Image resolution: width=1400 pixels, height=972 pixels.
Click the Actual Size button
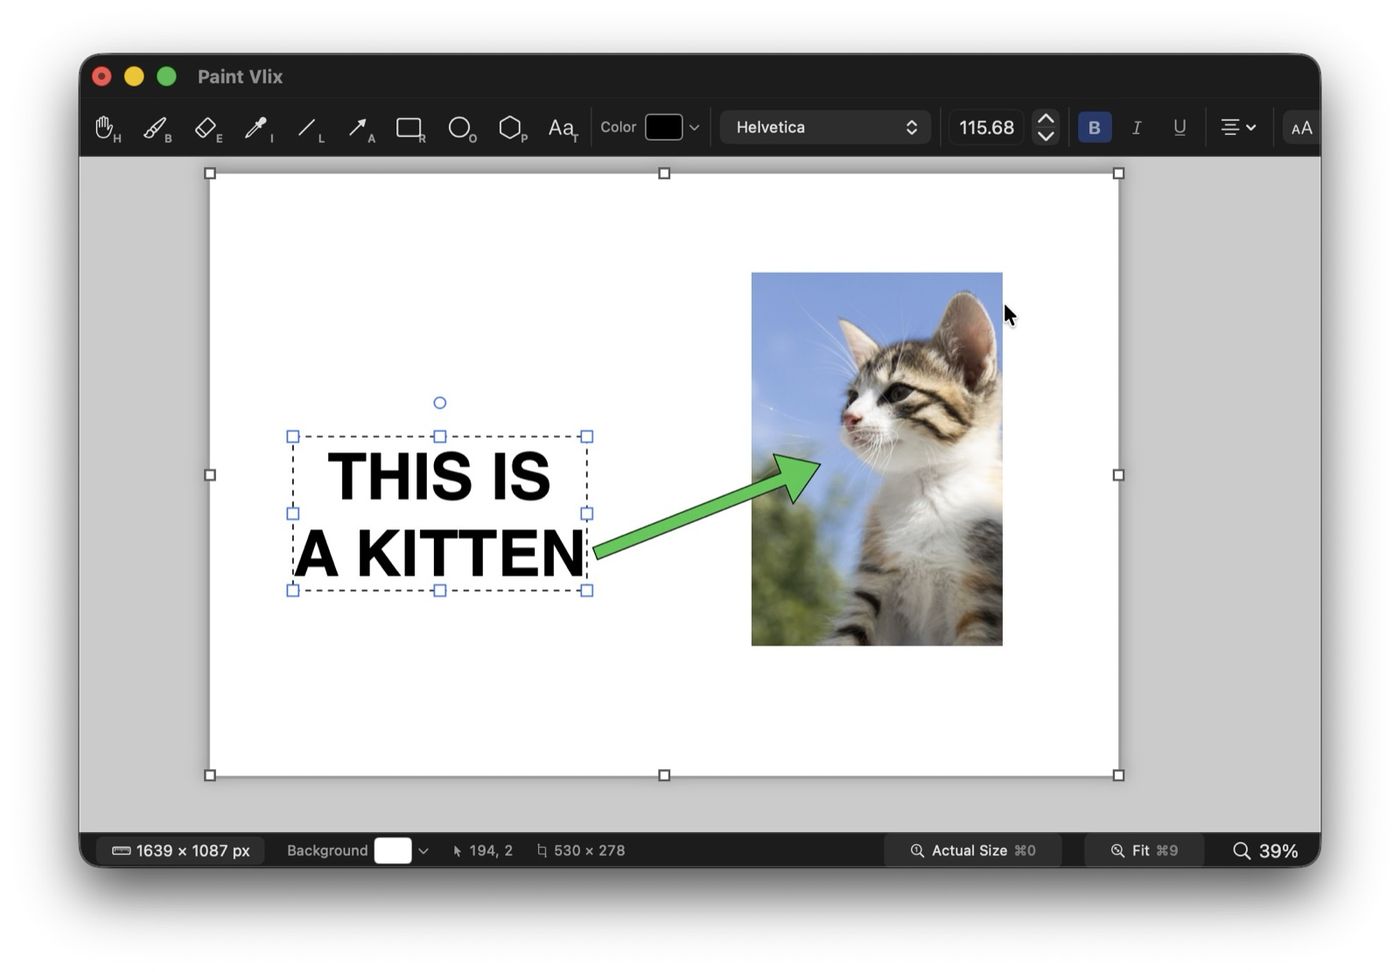(973, 851)
